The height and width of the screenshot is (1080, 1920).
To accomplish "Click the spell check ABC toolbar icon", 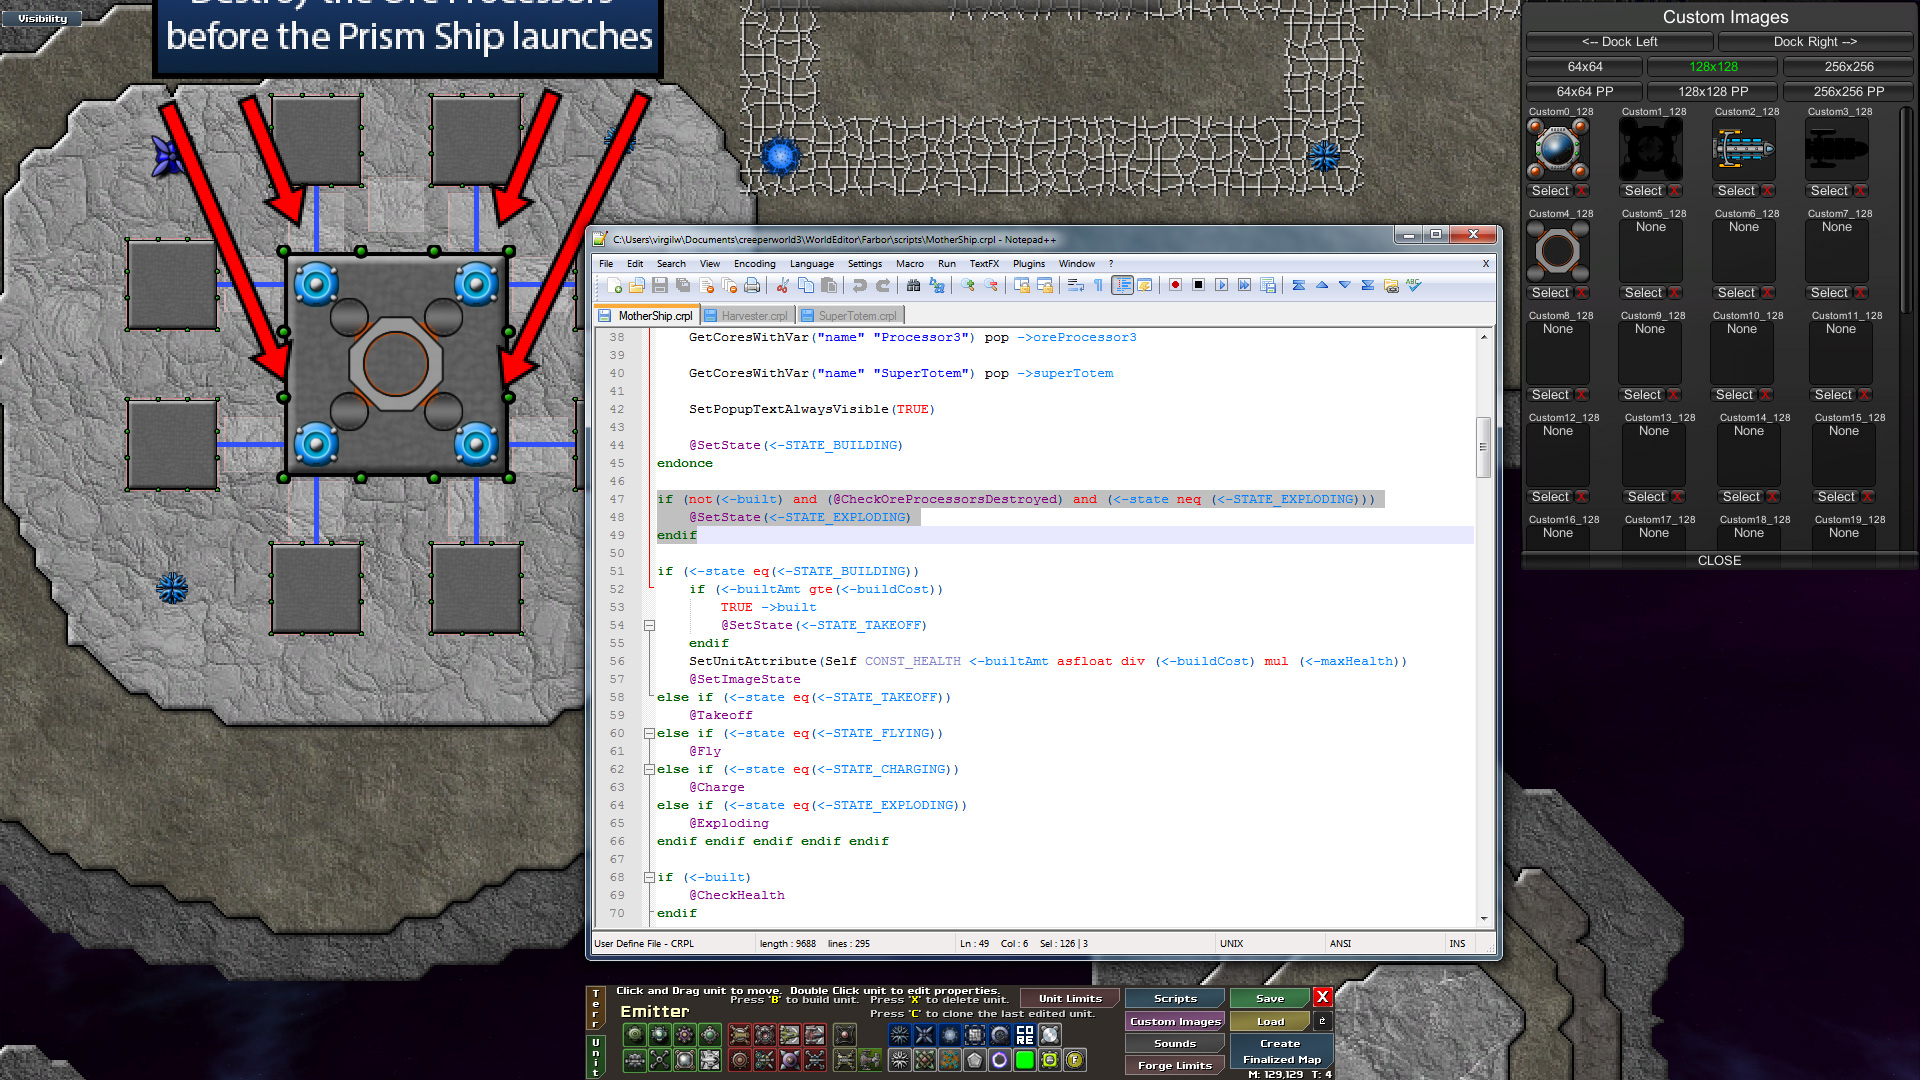I will point(1413,286).
